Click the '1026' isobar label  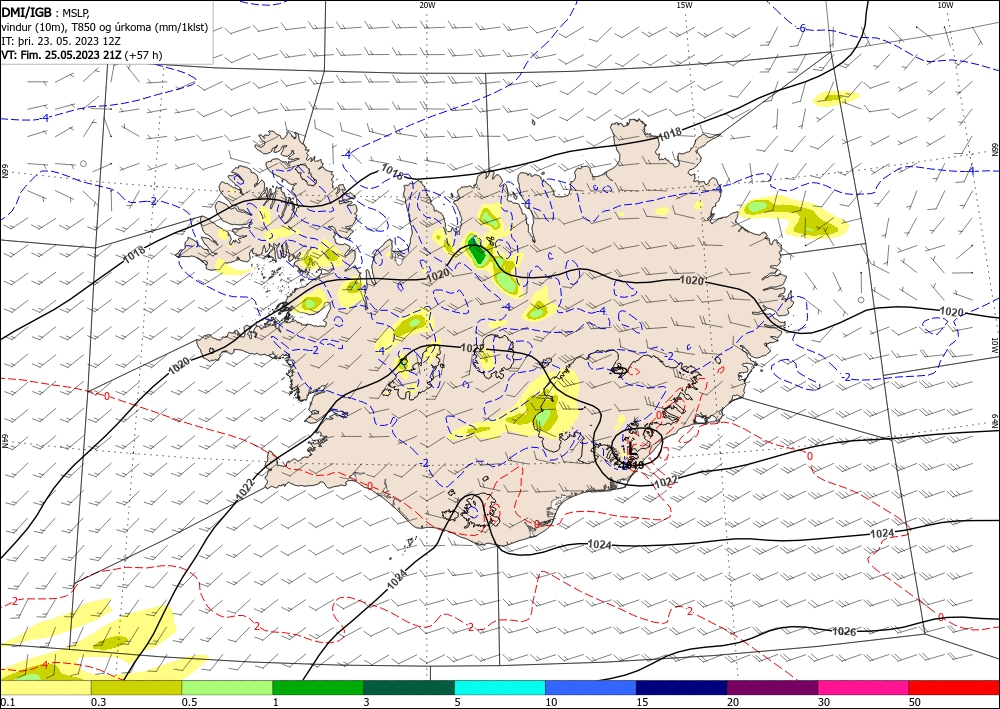click(844, 631)
